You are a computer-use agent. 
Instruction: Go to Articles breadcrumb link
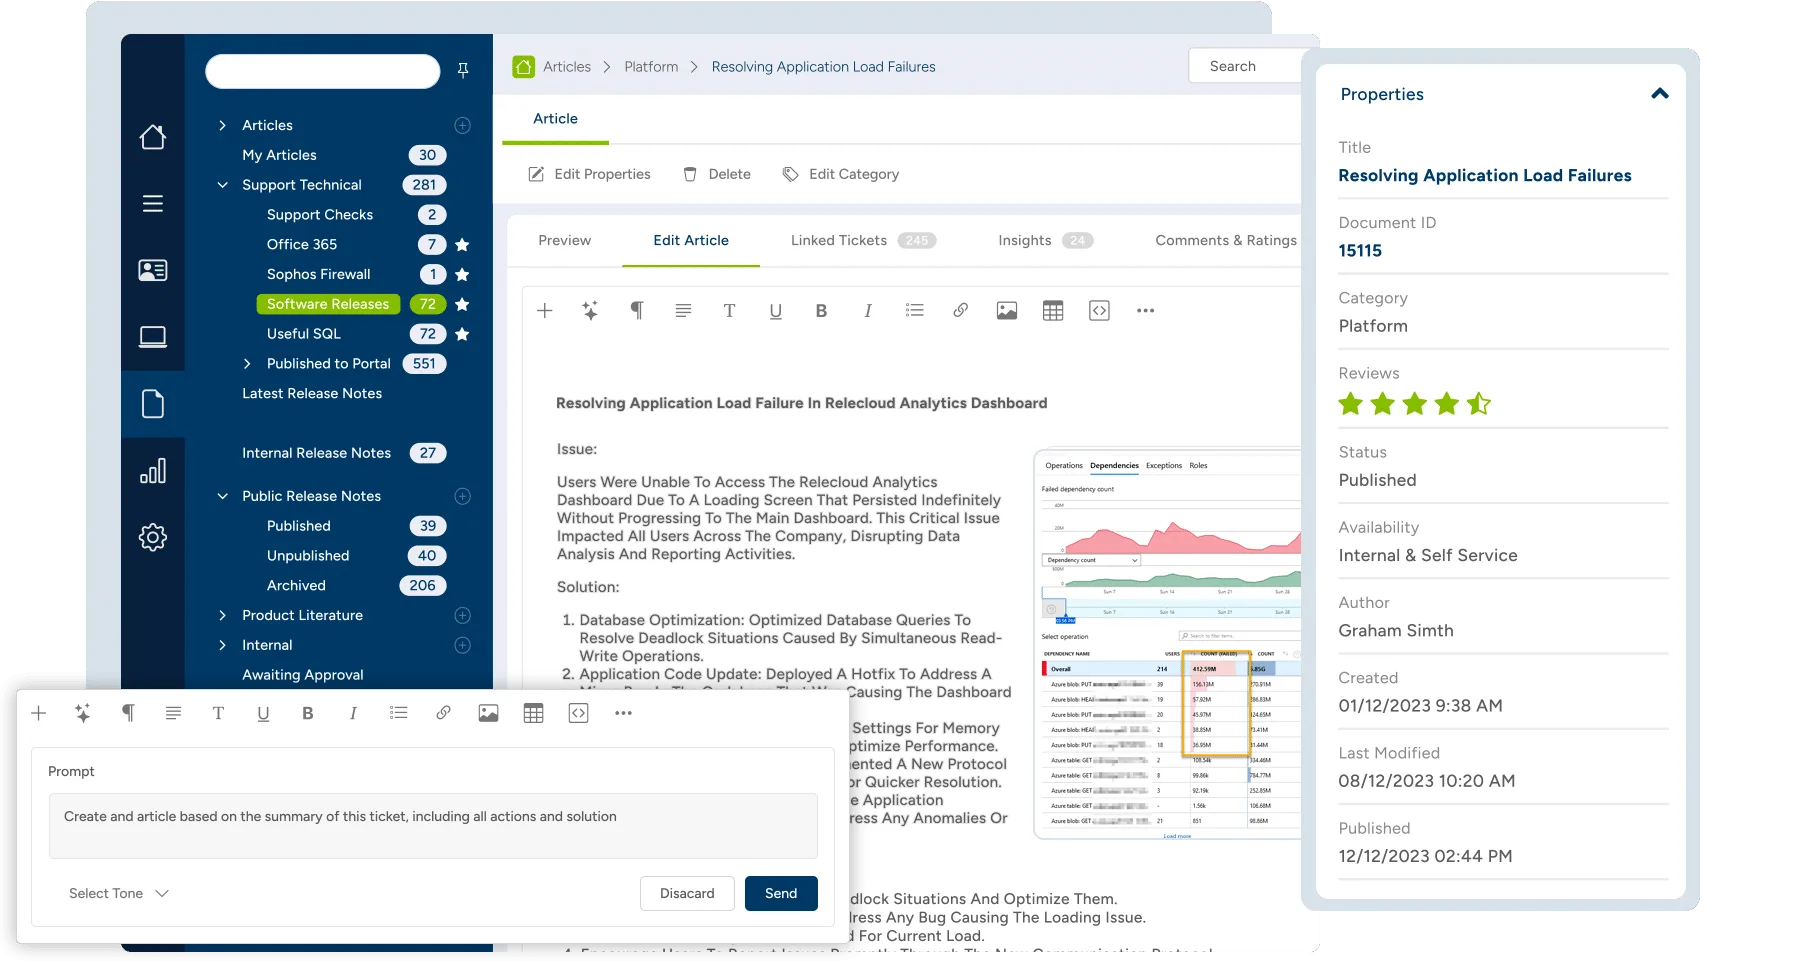[x=567, y=67]
